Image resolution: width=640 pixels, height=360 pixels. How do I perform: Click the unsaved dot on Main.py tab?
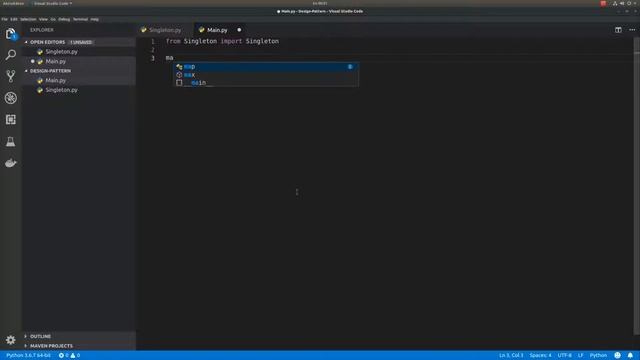[x=239, y=30]
